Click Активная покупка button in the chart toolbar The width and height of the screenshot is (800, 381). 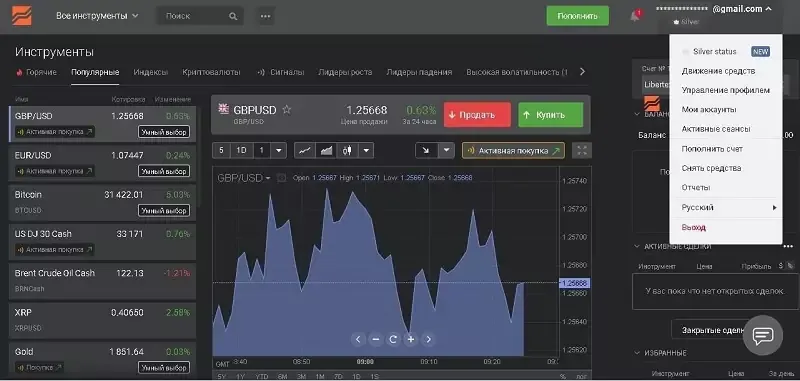tap(513, 150)
